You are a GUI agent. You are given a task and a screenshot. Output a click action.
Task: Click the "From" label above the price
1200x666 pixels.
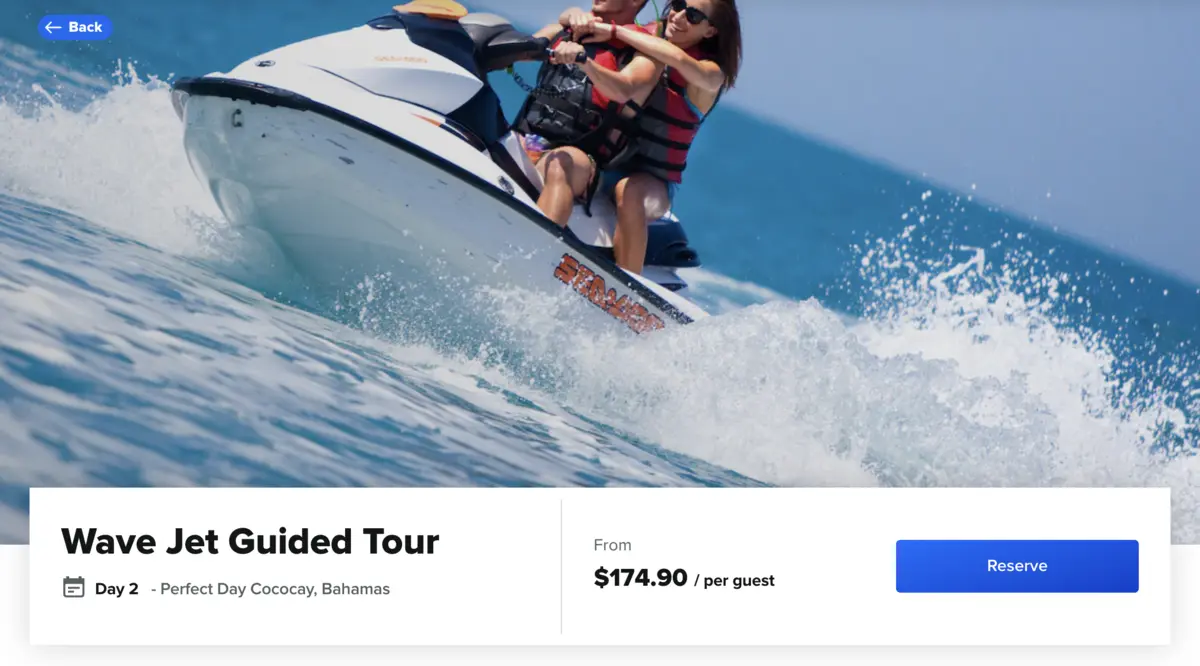pyautogui.click(x=612, y=545)
